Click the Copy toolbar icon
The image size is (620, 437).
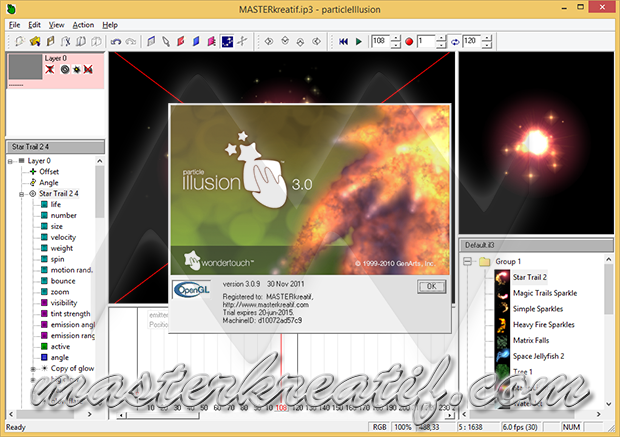pos(81,41)
